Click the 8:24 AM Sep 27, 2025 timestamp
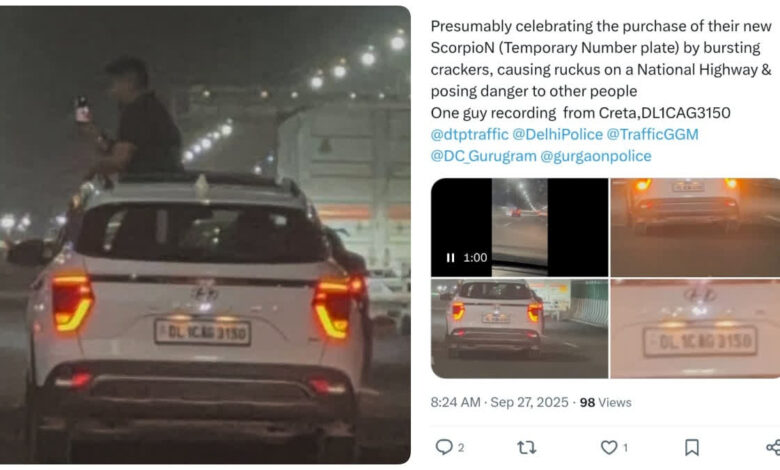 point(499,402)
